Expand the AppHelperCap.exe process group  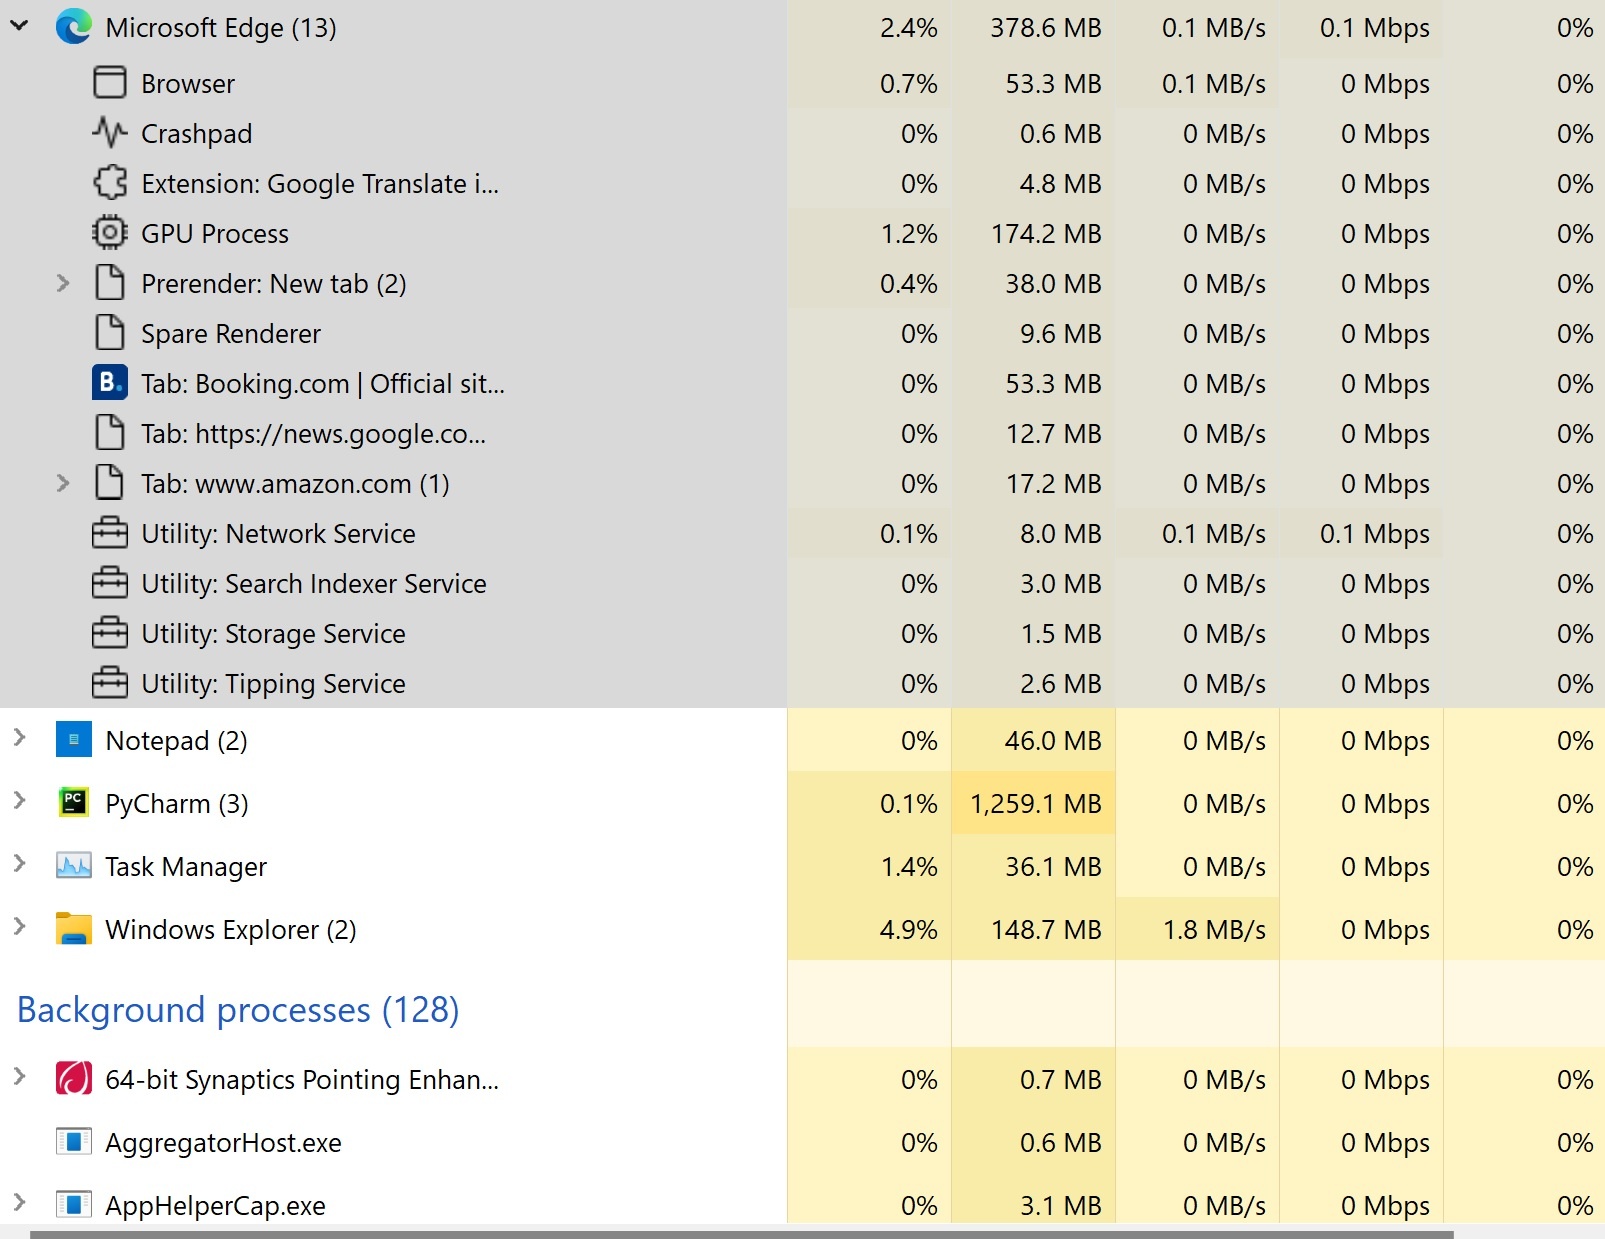(x=19, y=1202)
